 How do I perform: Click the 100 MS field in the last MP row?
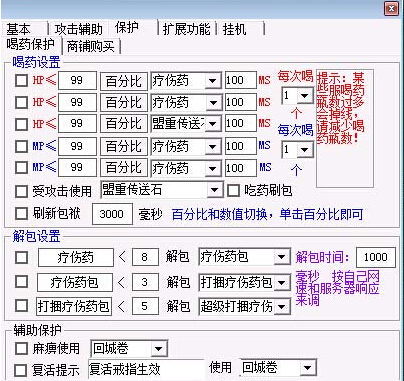(241, 167)
